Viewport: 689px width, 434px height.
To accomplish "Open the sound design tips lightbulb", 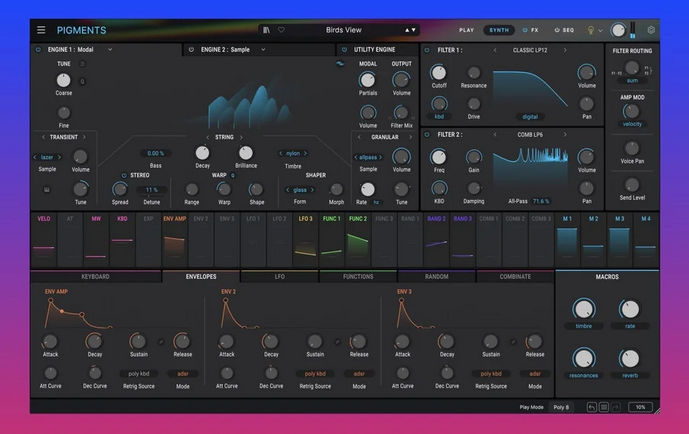I will click(591, 30).
